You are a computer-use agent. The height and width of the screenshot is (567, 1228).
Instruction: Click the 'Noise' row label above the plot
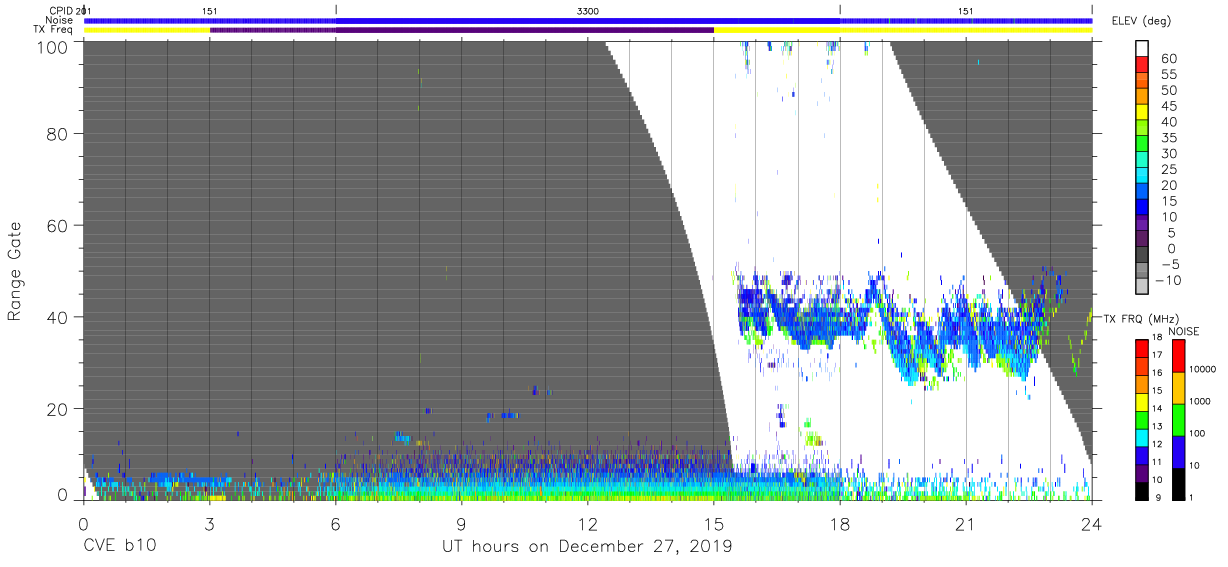tap(59, 20)
